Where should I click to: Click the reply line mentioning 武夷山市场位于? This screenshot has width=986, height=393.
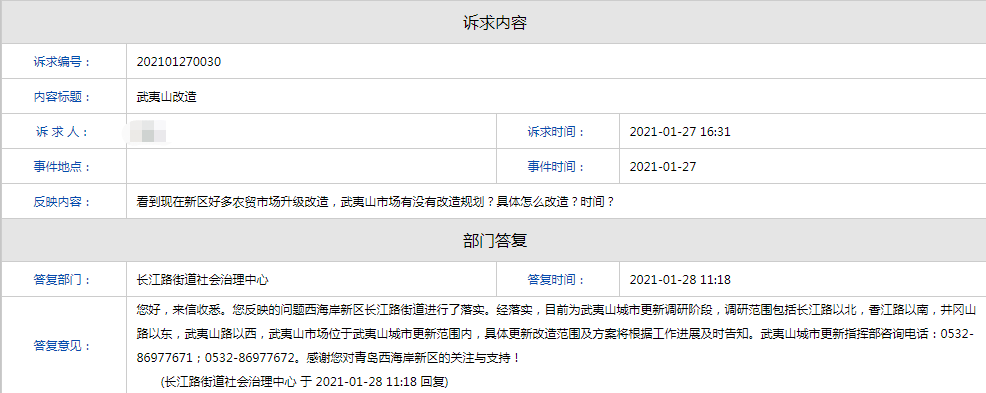(556, 333)
